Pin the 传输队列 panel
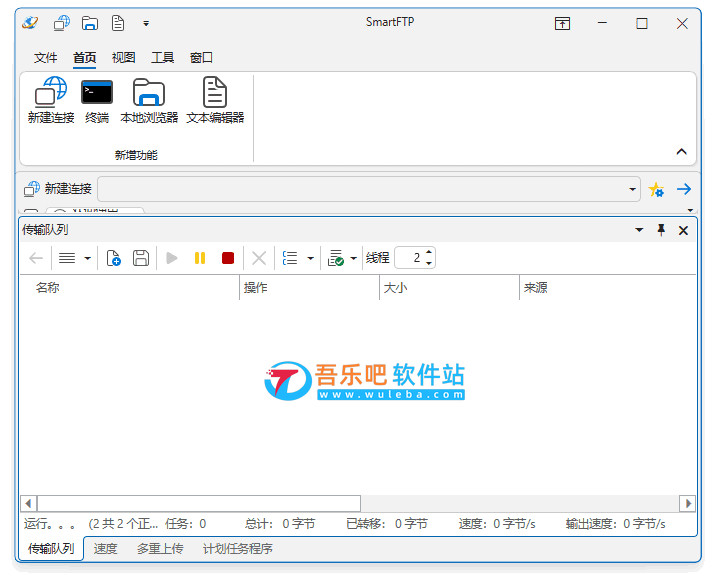716x584 pixels. [661, 230]
